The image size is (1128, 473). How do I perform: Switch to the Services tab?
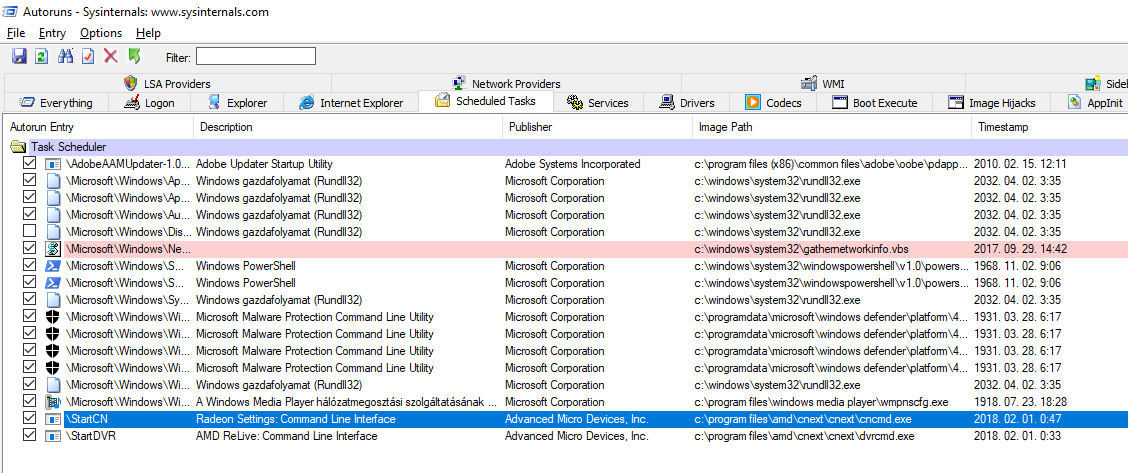(598, 103)
